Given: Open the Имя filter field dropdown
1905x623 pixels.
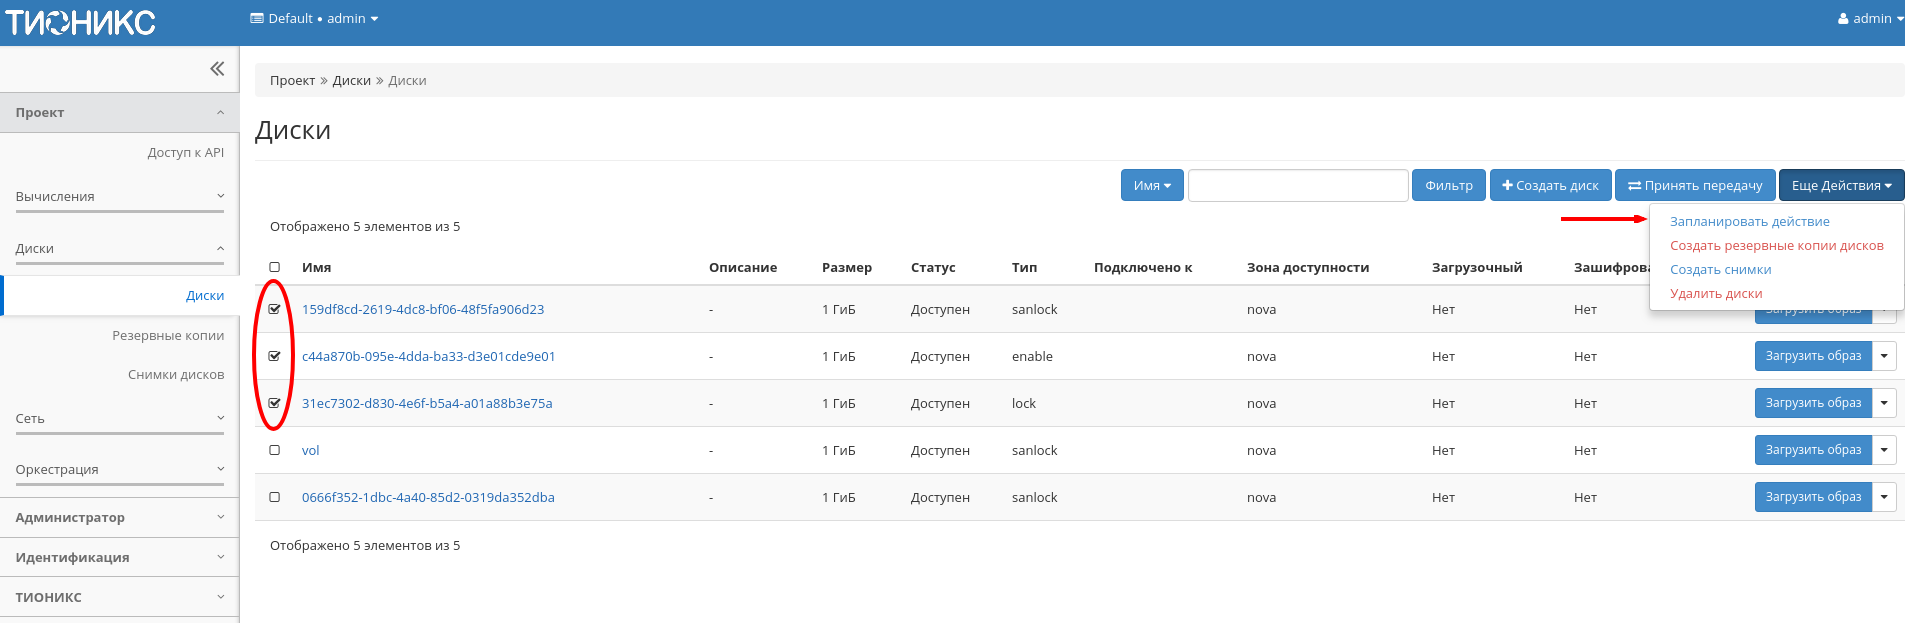Looking at the screenshot, I should (1152, 186).
